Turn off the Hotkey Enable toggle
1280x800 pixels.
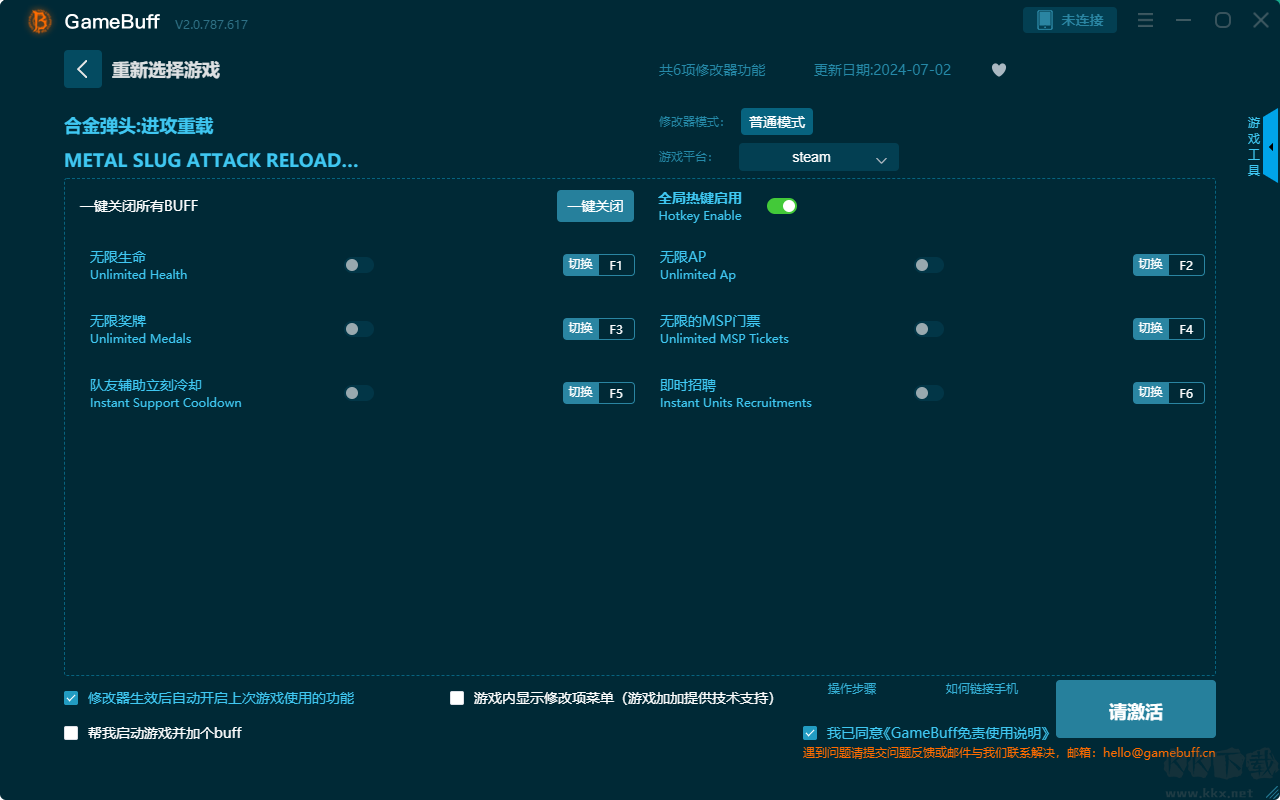782,206
